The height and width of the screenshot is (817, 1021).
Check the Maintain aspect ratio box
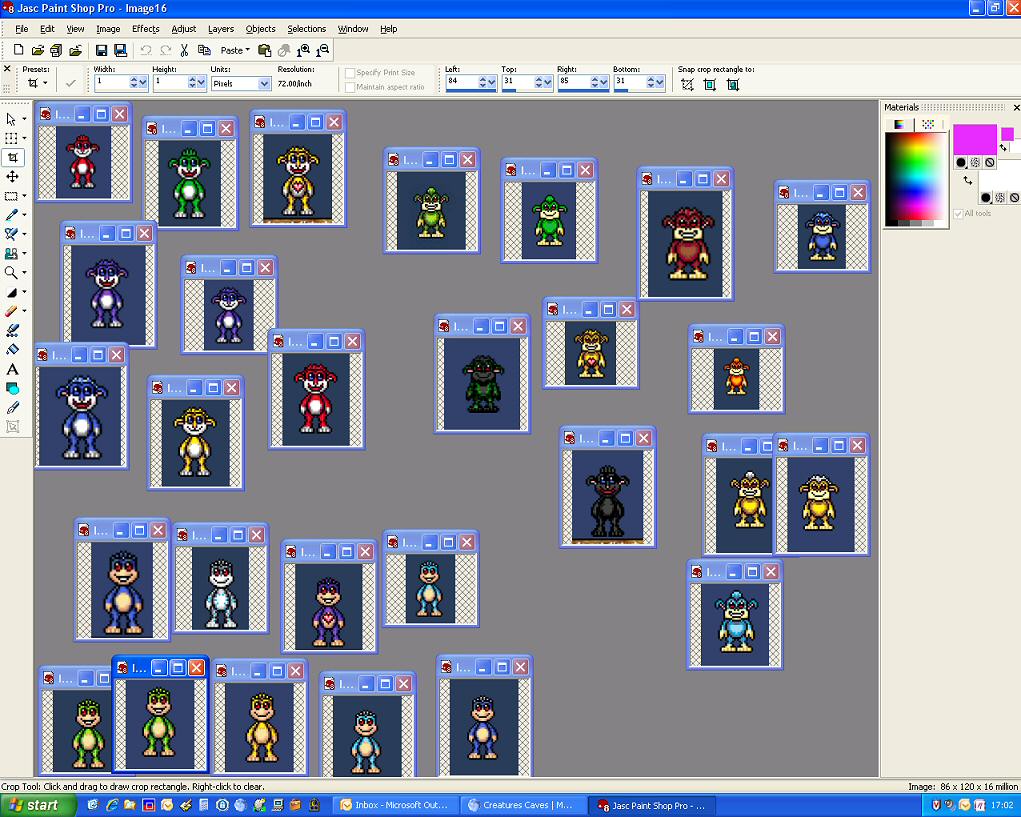tap(349, 87)
